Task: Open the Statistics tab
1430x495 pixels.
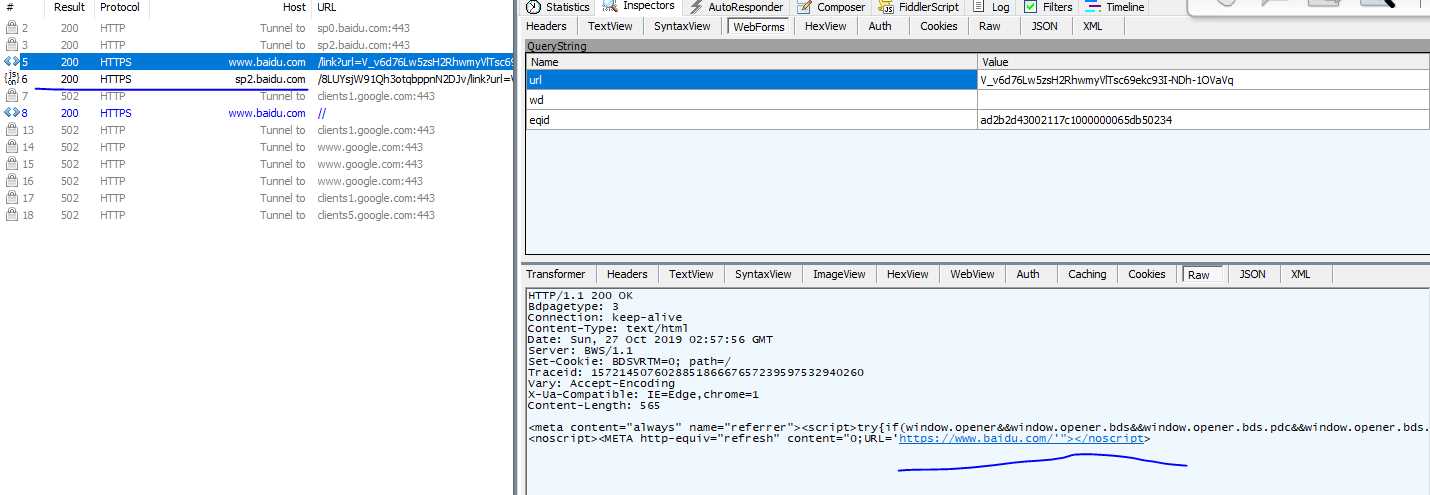Action: [558, 7]
